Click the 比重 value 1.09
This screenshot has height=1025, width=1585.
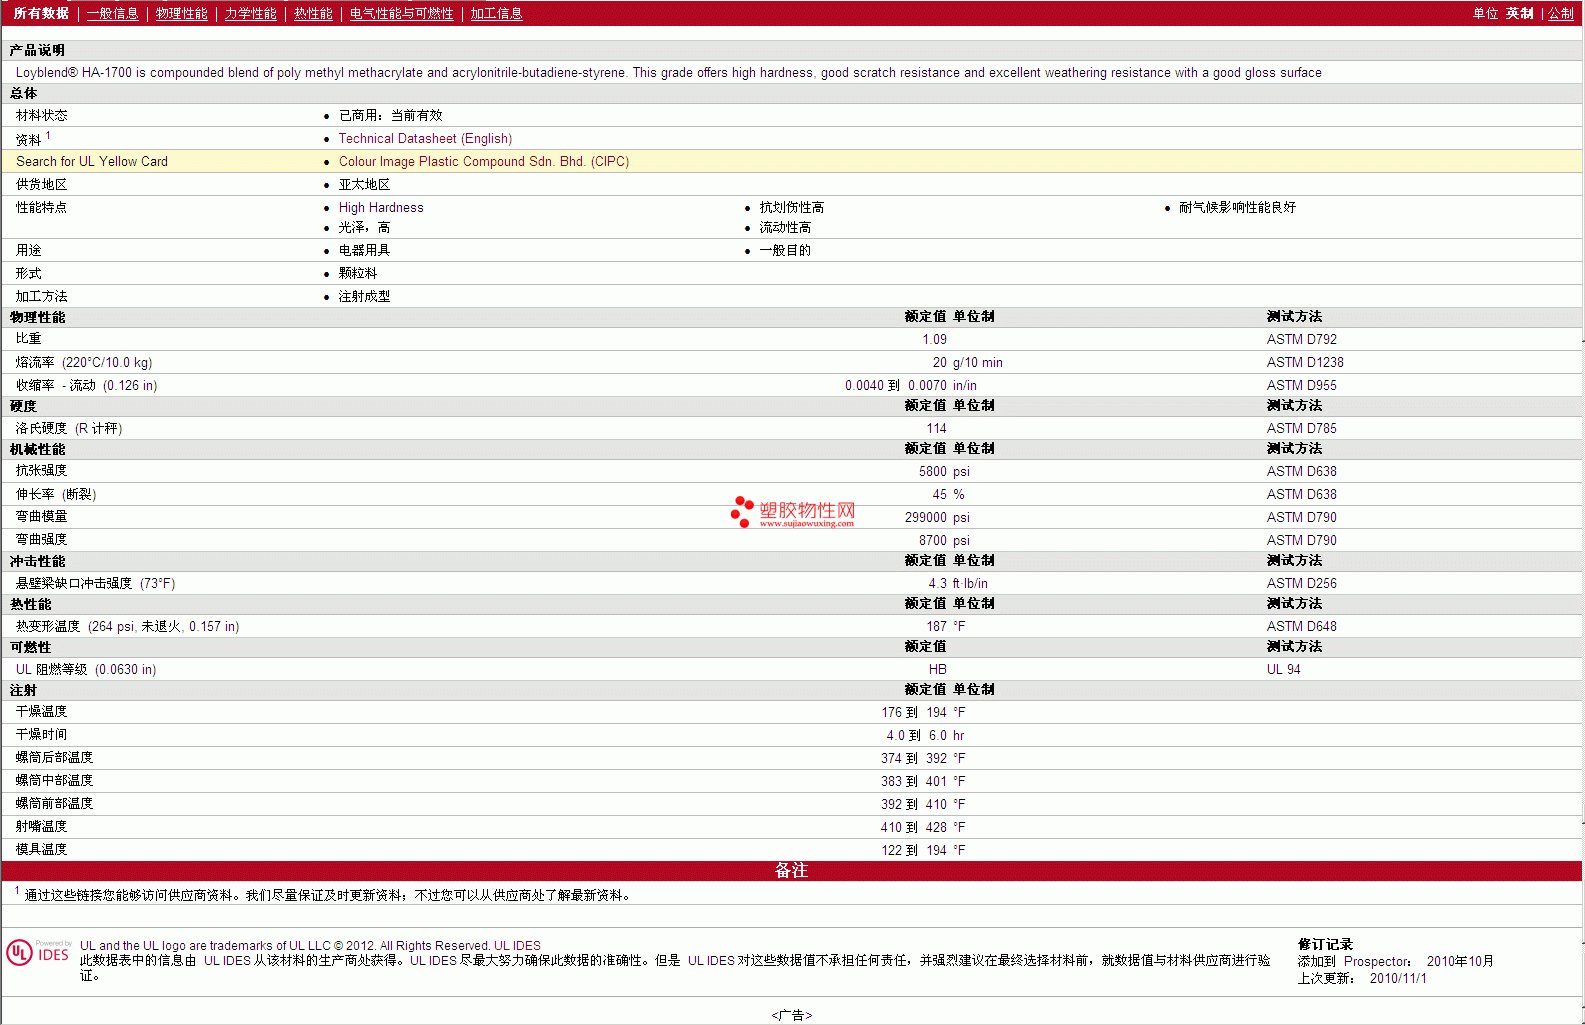pyautogui.click(x=934, y=340)
